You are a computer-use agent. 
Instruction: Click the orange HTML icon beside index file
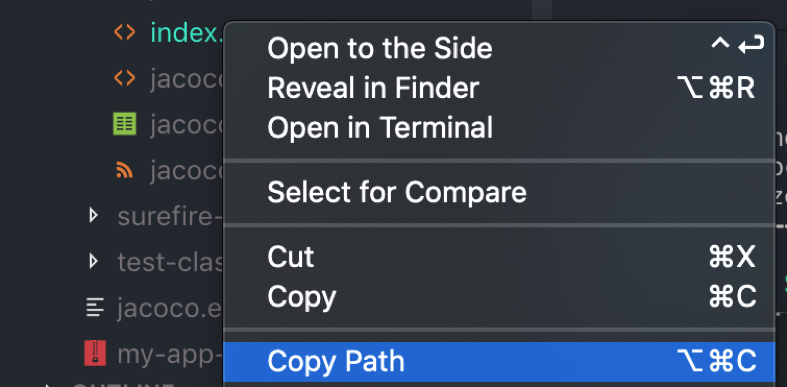124,33
